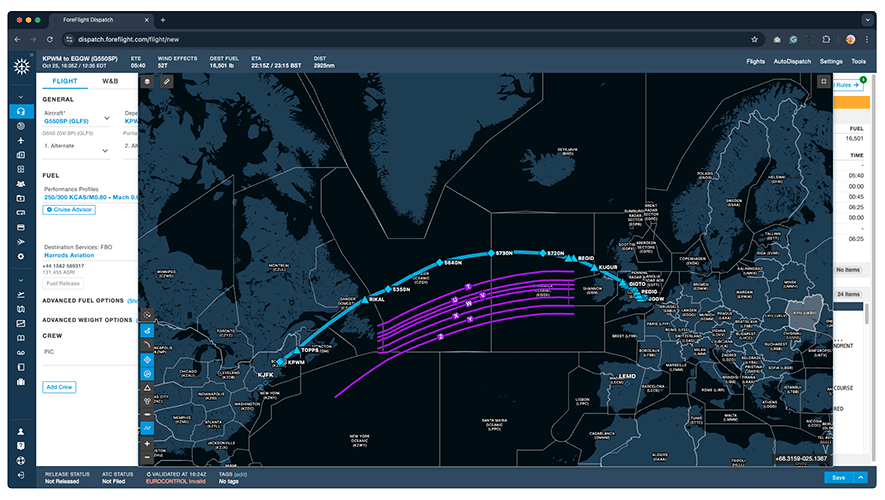Switch to the W&B tab
Image resolution: width=885 pixels, height=500 pixels.
tap(110, 81)
